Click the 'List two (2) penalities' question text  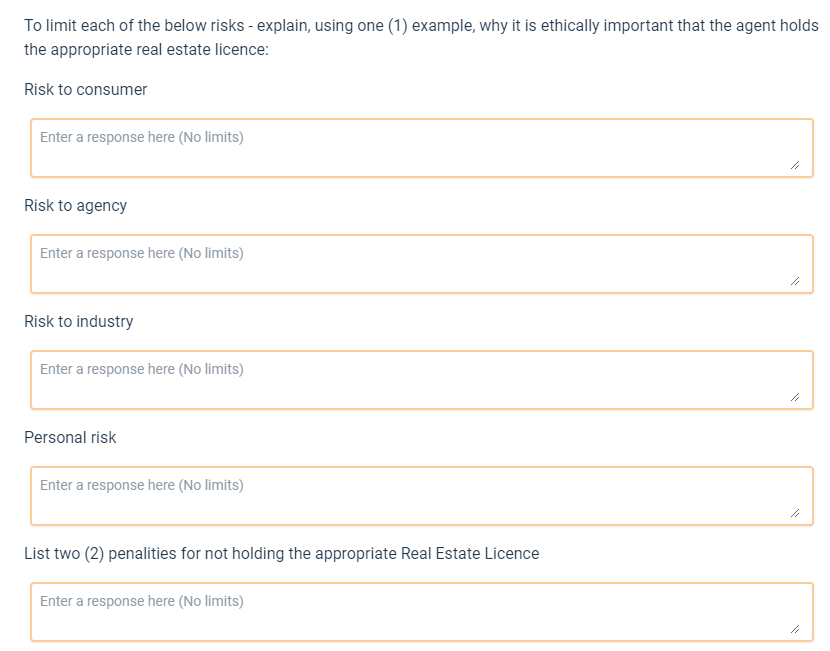coord(282,554)
